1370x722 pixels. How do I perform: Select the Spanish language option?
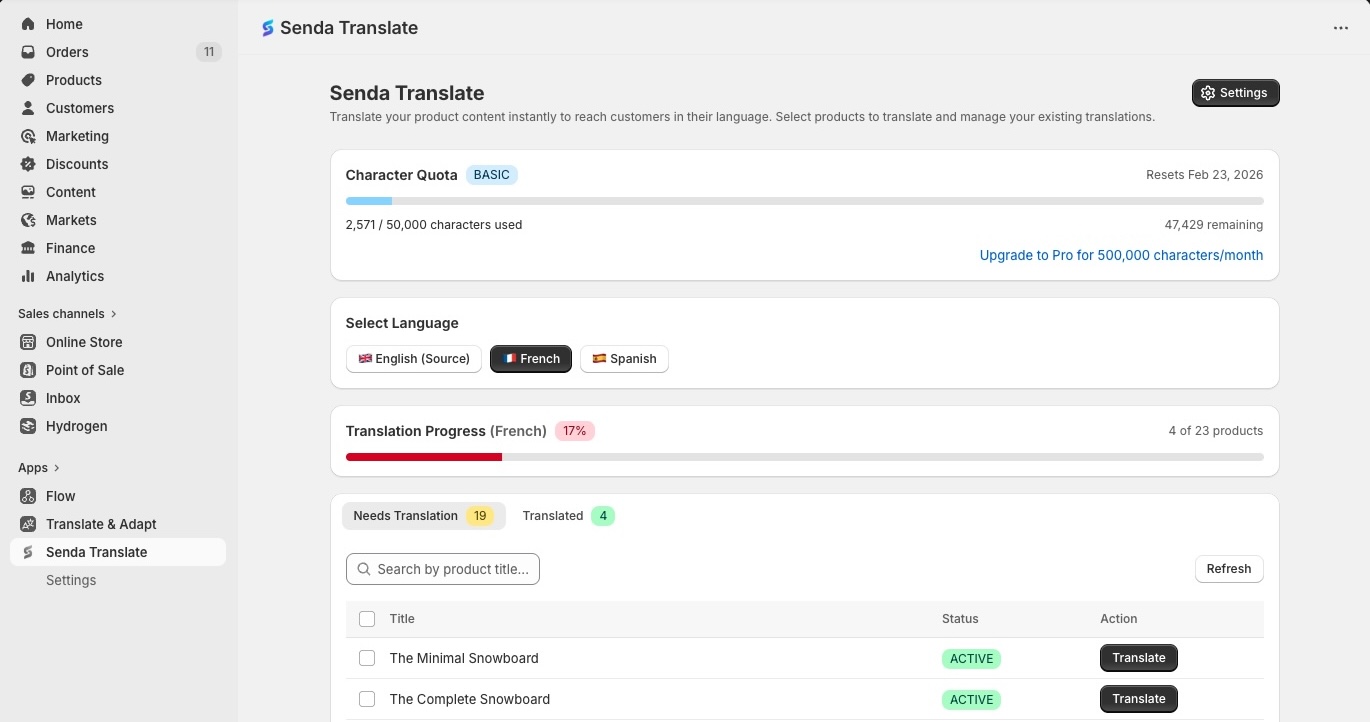pos(624,359)
